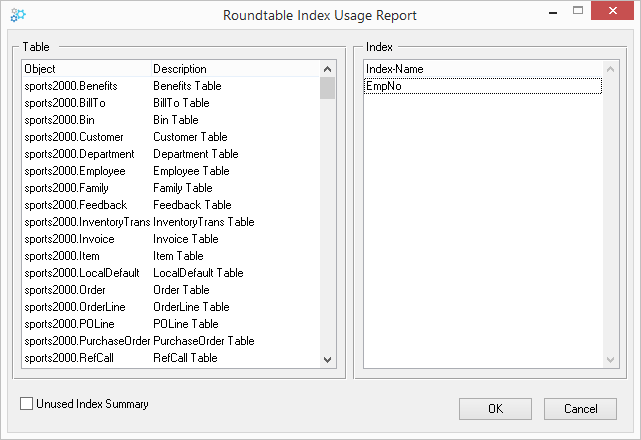Click the Employee Table description cell

click(x=191, y=171)
